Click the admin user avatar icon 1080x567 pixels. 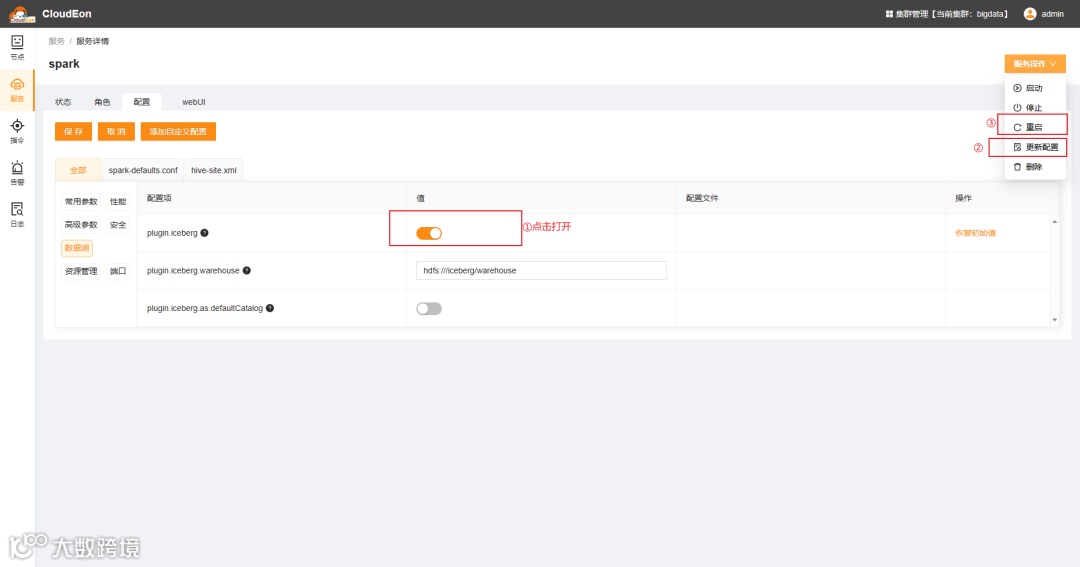pyautogui.click(x=1030, y=14)
